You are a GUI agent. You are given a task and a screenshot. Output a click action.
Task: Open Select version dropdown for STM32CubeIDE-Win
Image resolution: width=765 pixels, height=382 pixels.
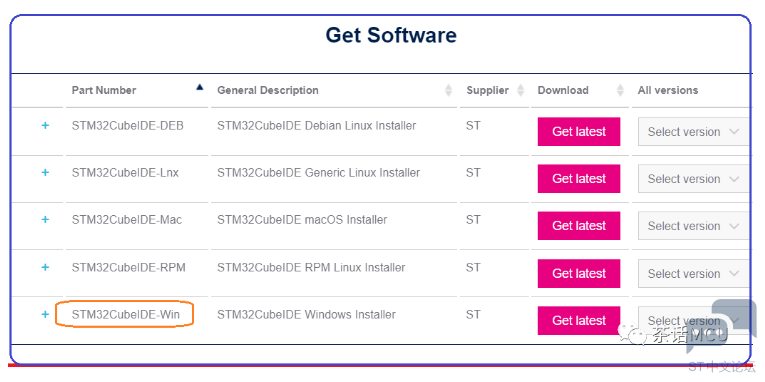693,321
